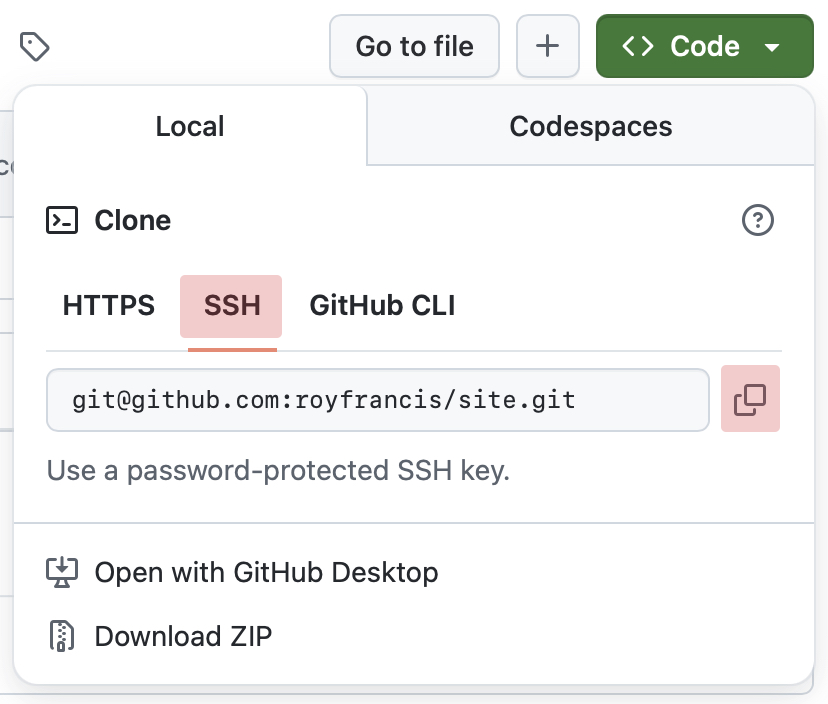Click the ZIP file icon
Screen dimensions: 828x704
(62, 636)
